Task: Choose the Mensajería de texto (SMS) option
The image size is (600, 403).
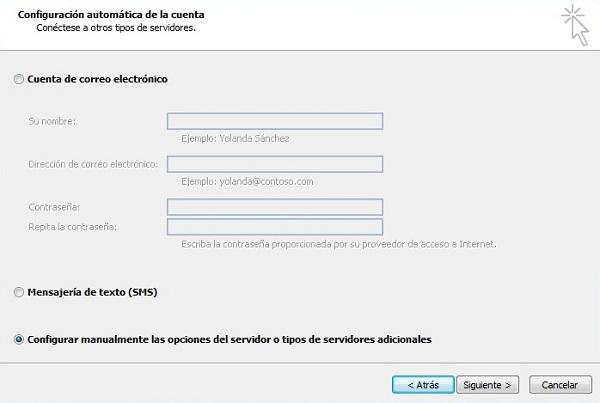Action: [x=20, y=293]
